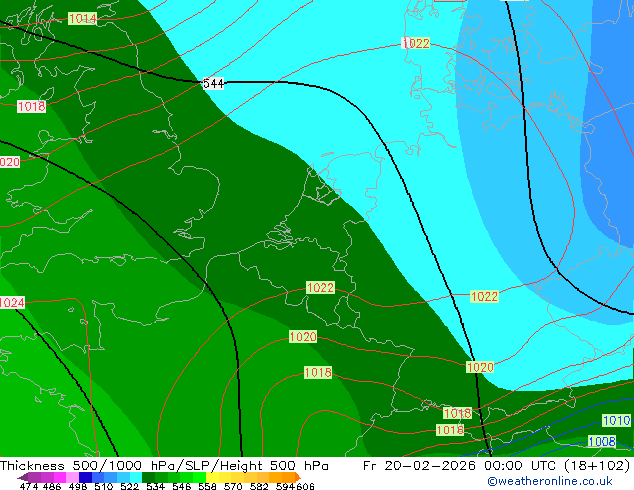Click the 606 legend value
This screenshot has width=634, height=490.
coord(305,486)
